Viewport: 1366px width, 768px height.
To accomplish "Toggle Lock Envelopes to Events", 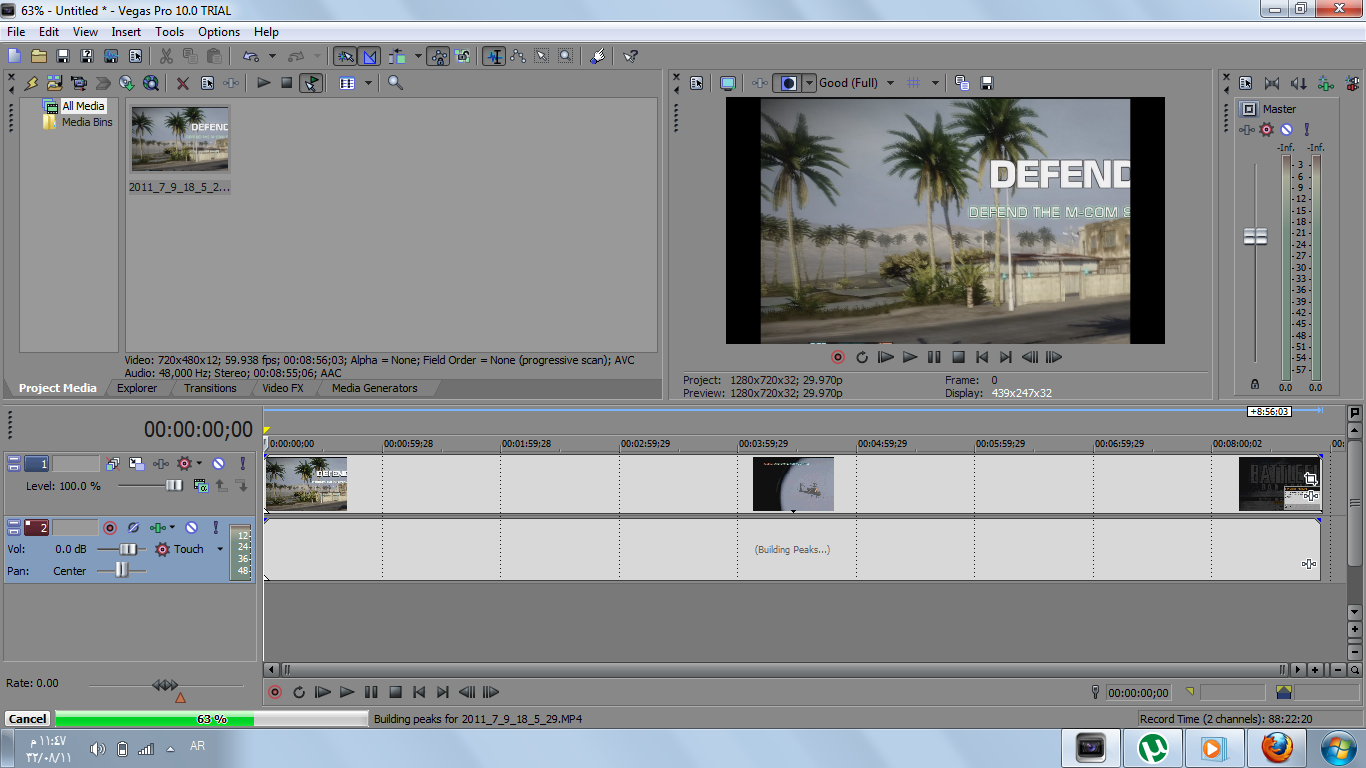I will pos(438,56).
